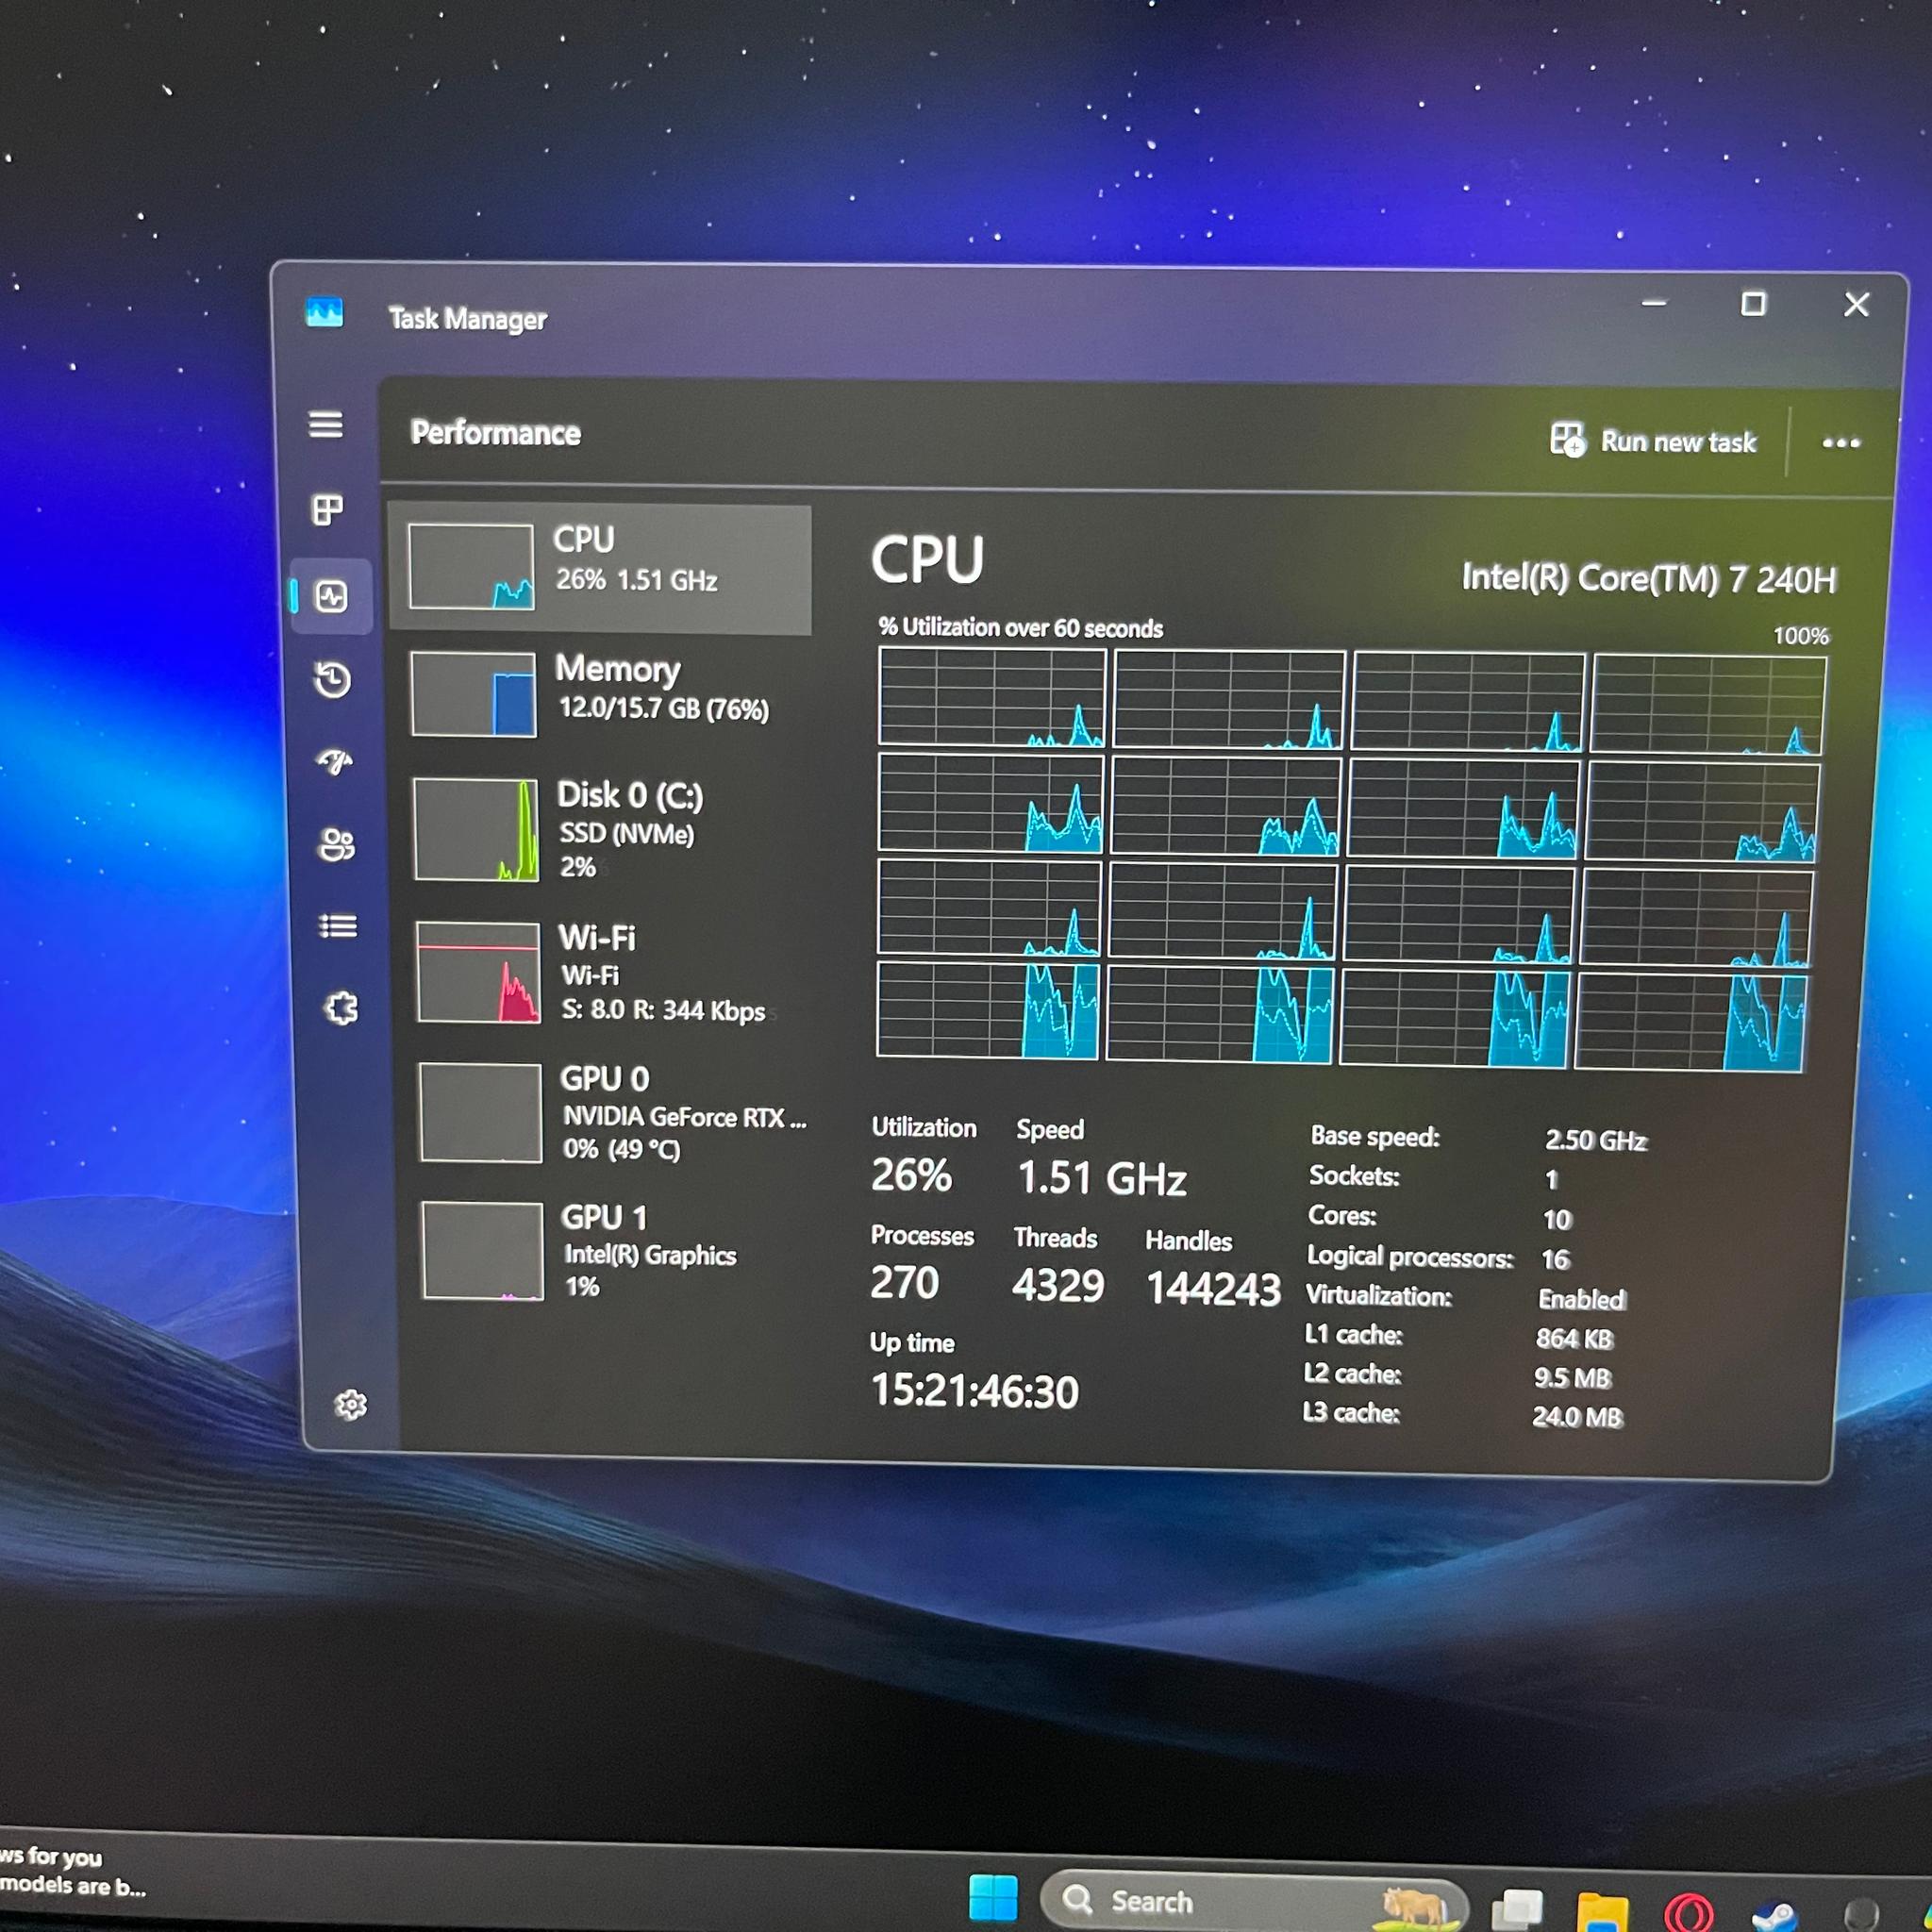
Task: Click the '% Utilization over 60 seconds' label
Action: click(1020, 628)
